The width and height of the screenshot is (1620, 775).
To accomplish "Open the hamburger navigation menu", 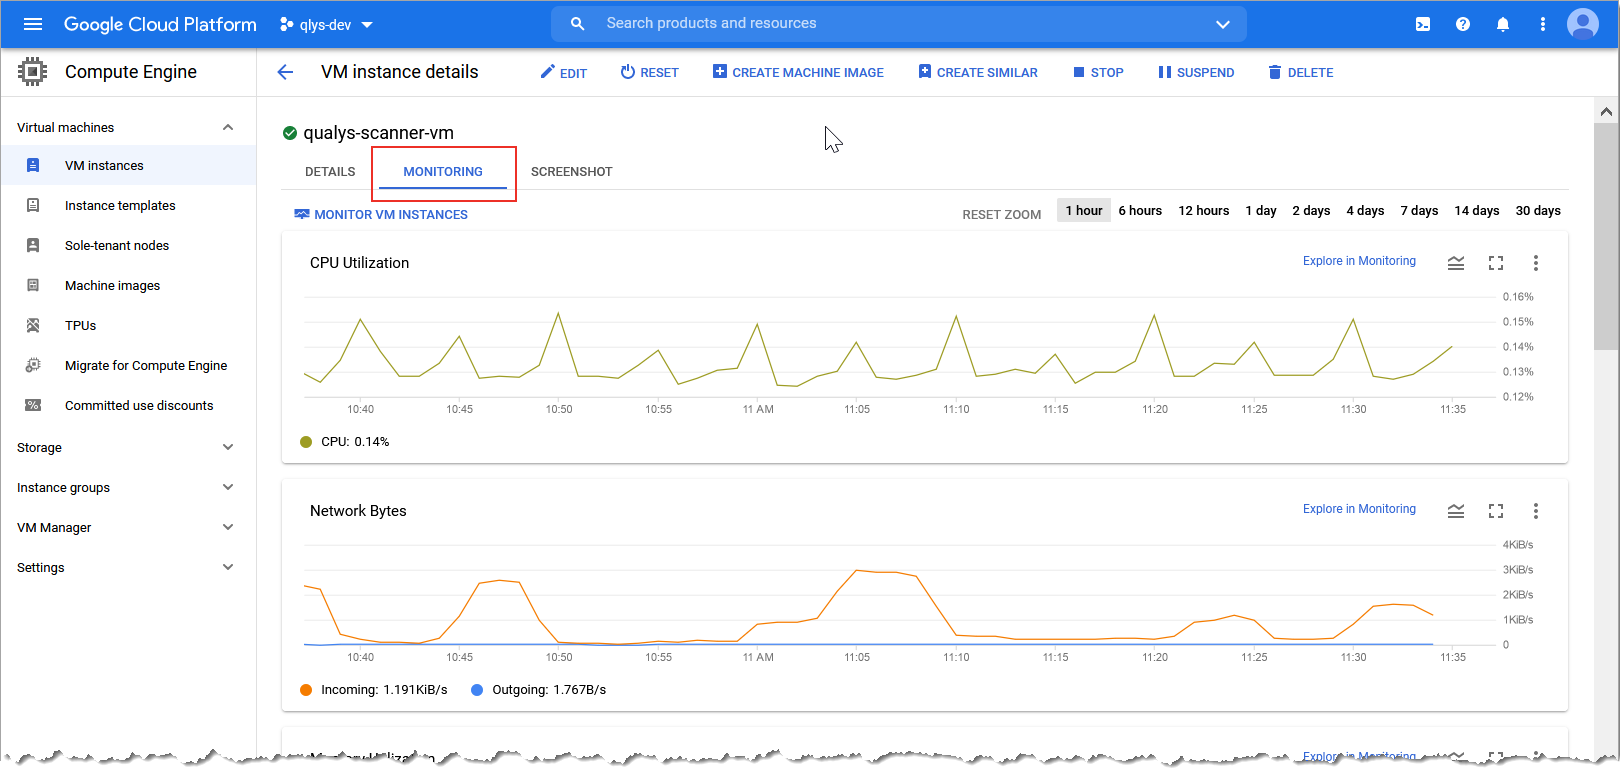I will (x=33, y=24).
